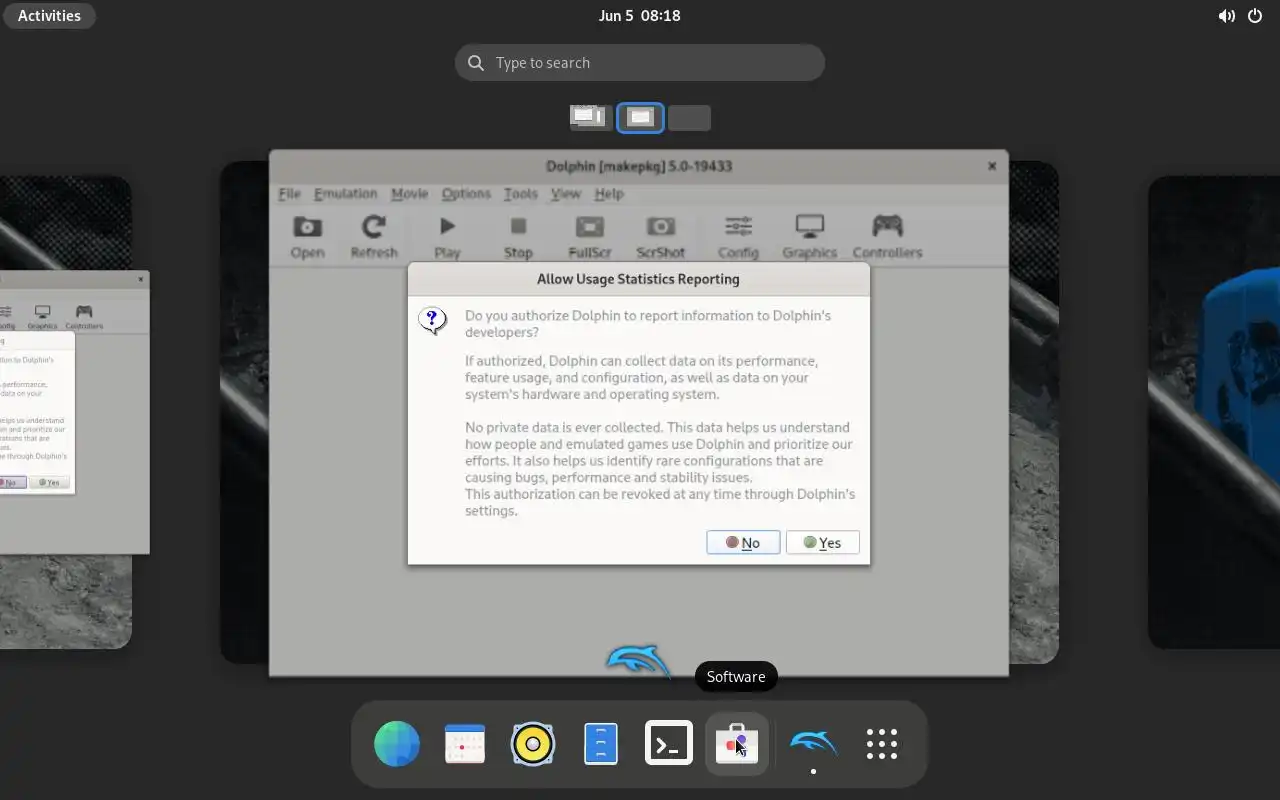
Task: Click the Refresh toolbar icon
Action: [x=374, y=236]
